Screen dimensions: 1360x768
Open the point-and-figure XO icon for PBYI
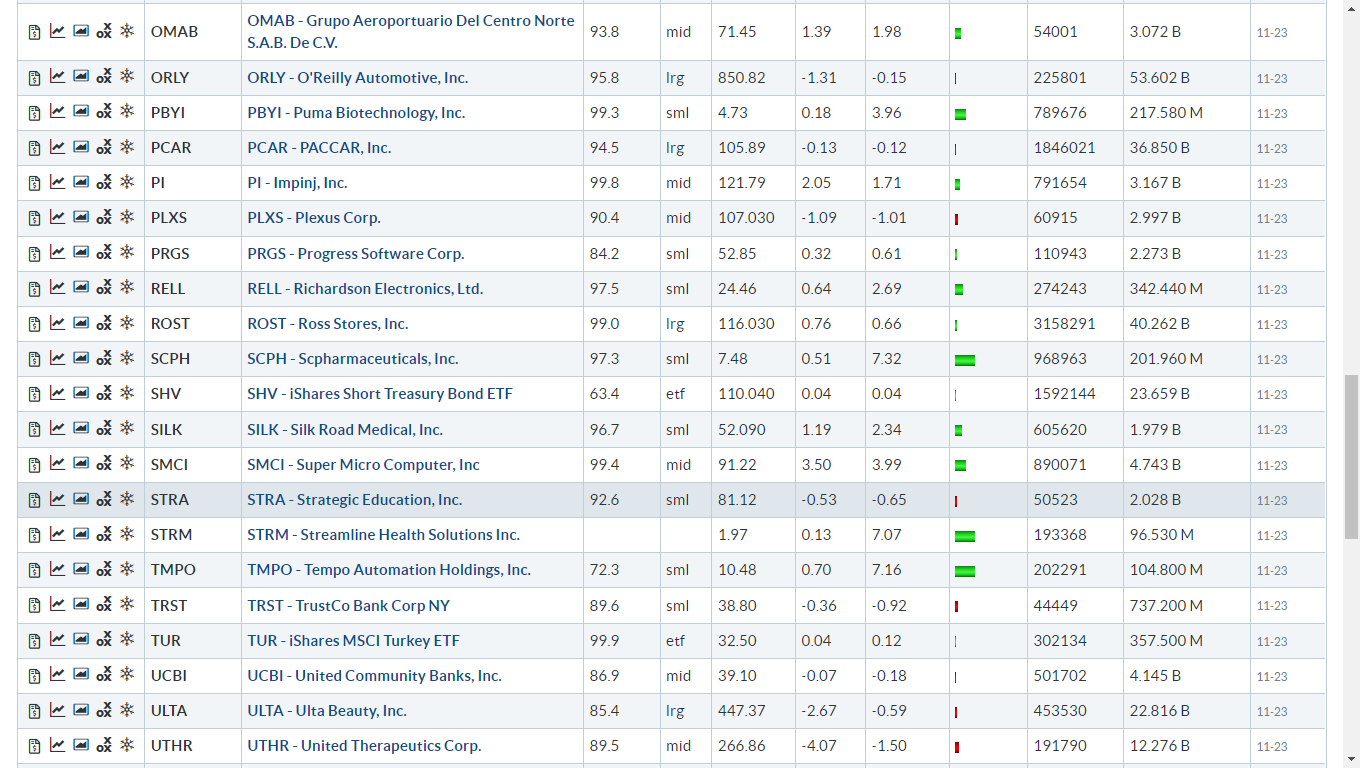tap(104, 113)
